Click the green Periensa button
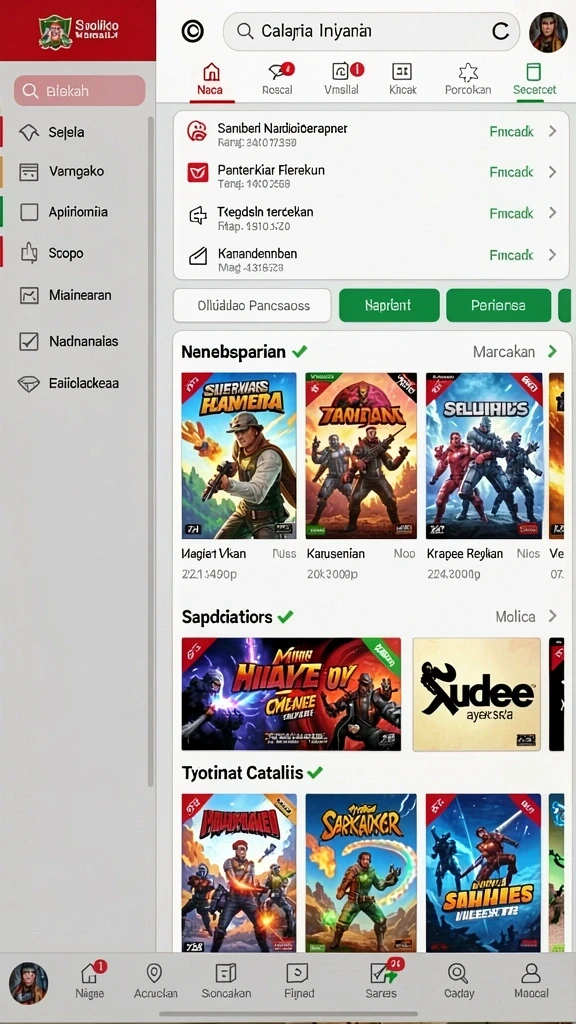576x1024 pixels. click(498, 306)
